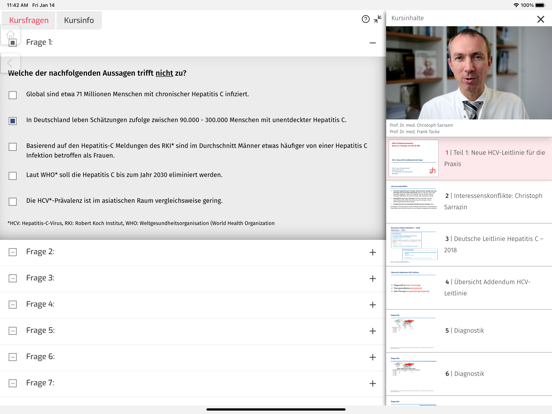Viewport: 552px width, 414px height.
Task: Click the question 'Welche der nachfolgenden Aussagen'
Action: click(97, 73)
